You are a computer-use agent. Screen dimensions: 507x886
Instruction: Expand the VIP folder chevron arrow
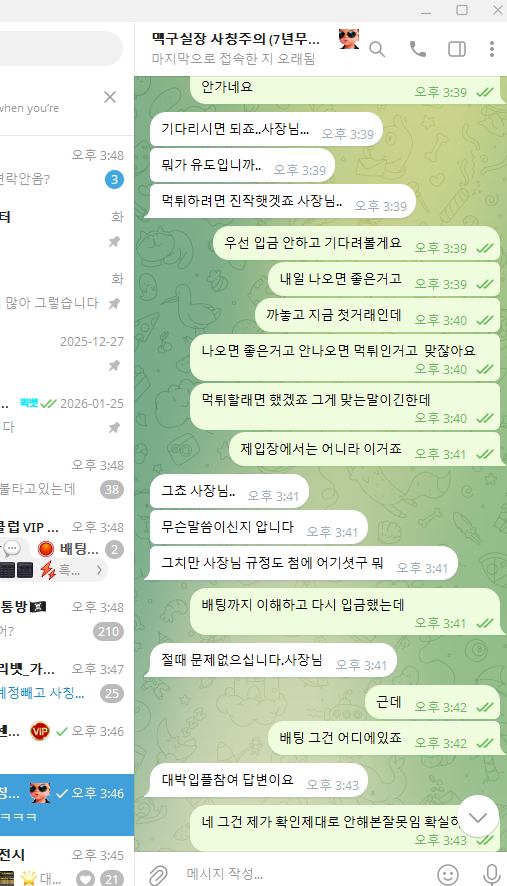[99, 570]
